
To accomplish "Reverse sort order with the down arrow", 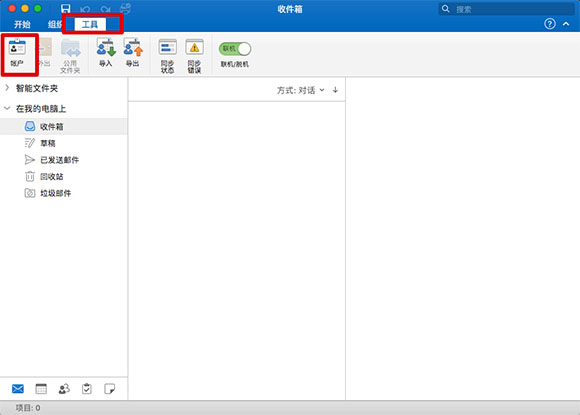I will click(335, 90).
